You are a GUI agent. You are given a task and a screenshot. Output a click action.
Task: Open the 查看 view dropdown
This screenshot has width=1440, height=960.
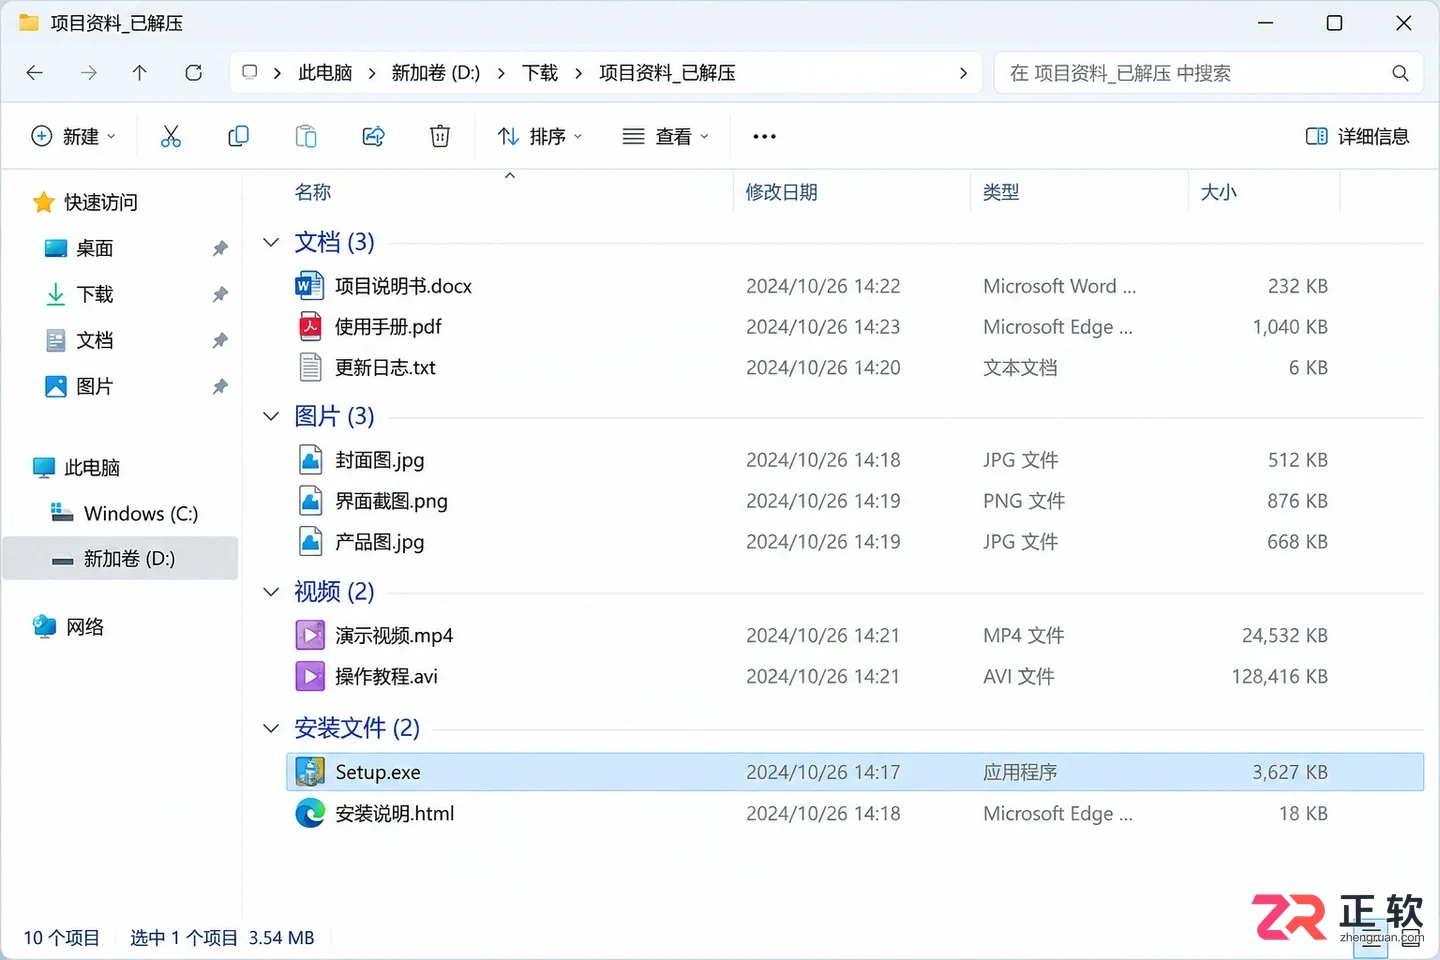pos(665,136)
